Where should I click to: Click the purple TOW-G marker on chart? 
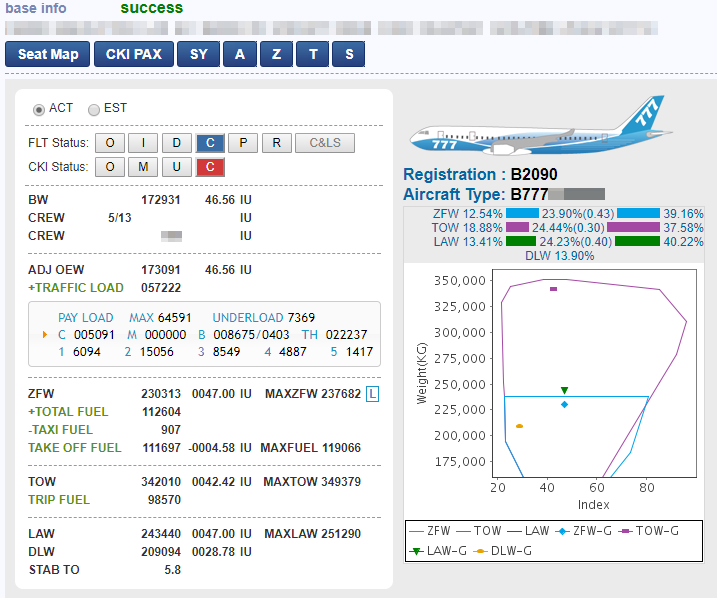point(553,289)
